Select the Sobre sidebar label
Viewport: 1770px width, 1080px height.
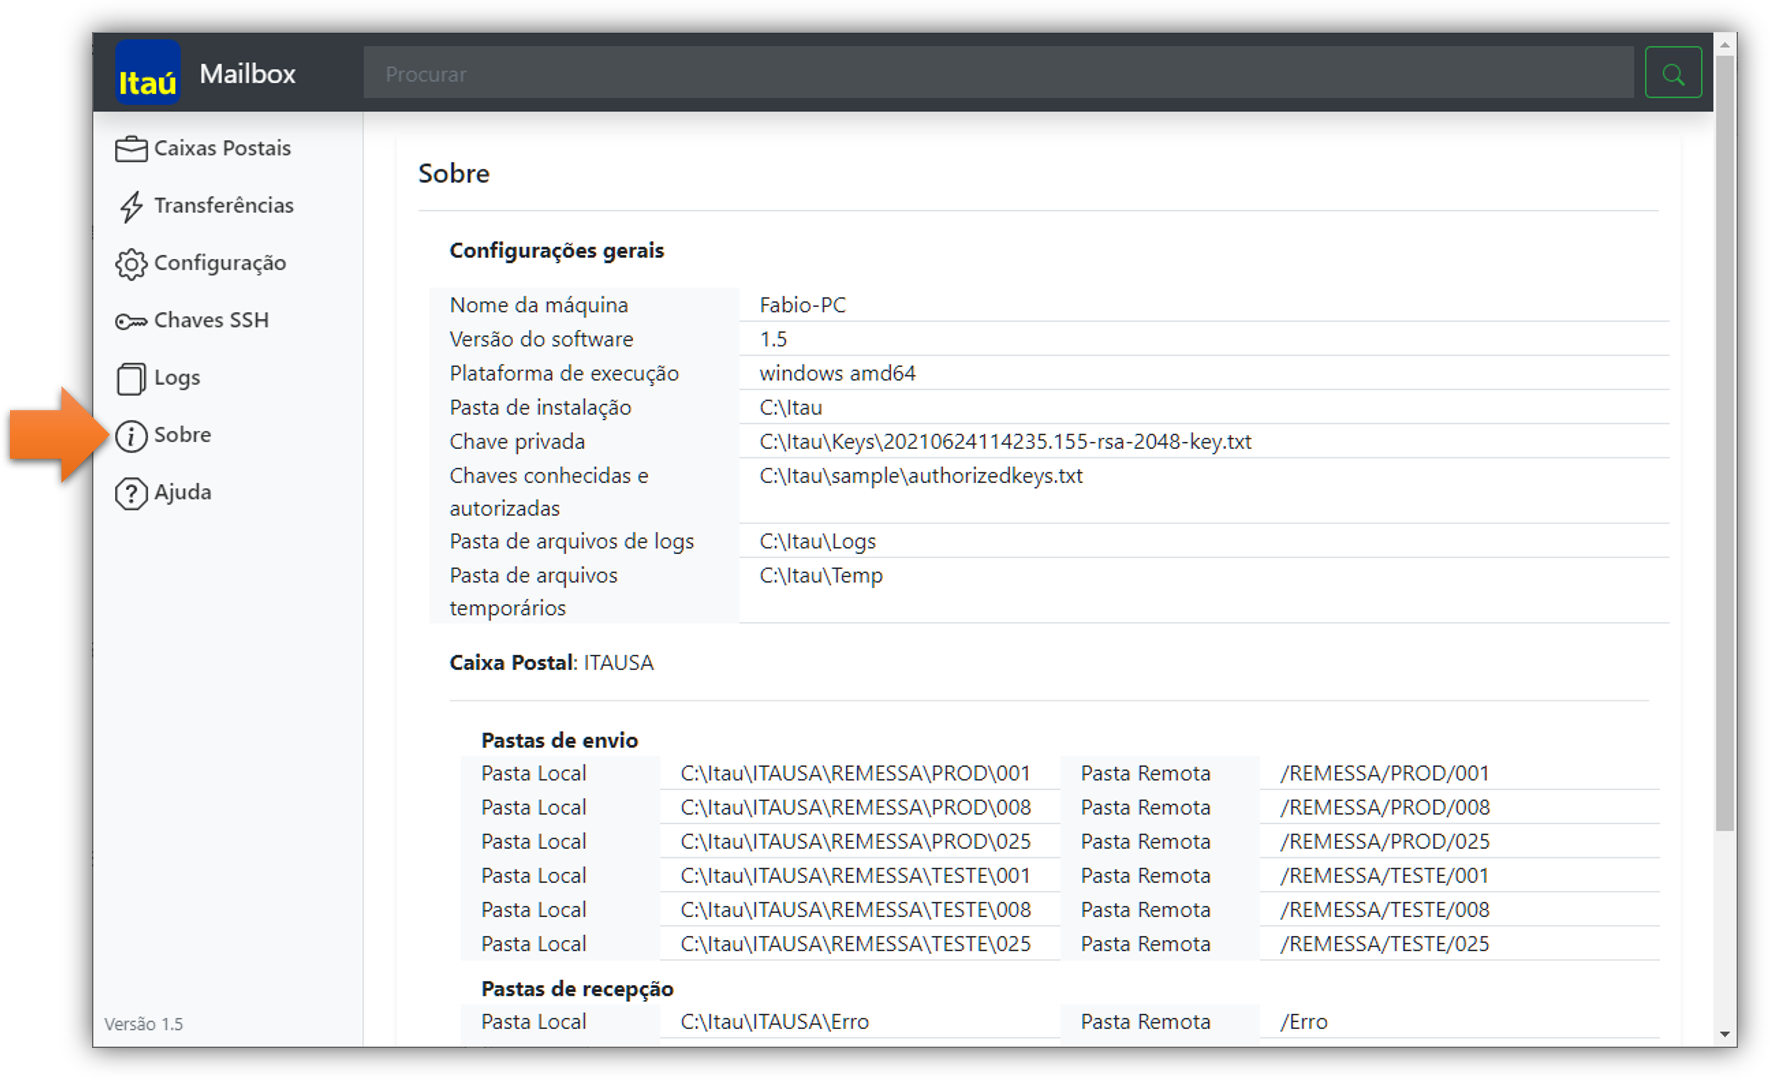182,434
